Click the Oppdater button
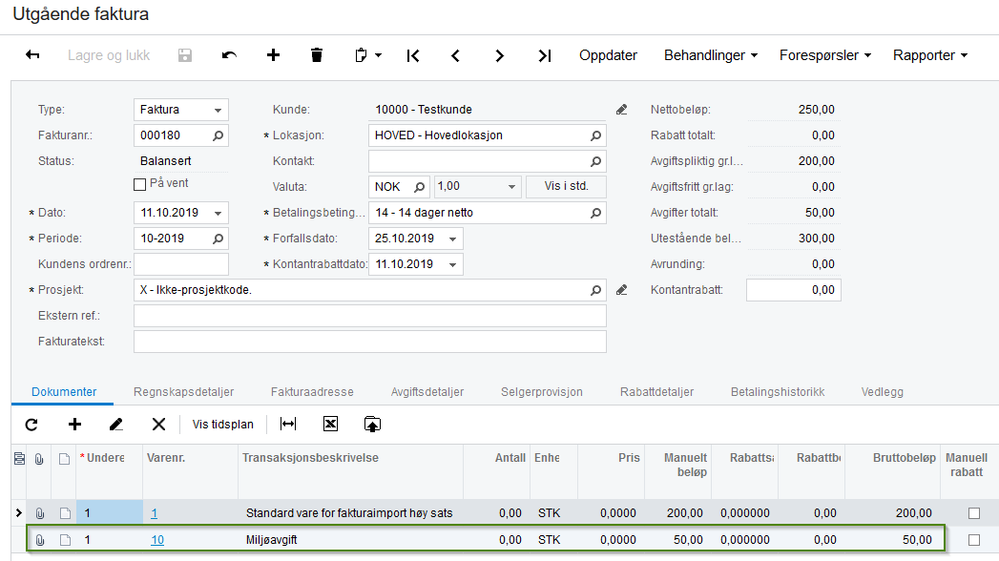 tap(608, 56)
